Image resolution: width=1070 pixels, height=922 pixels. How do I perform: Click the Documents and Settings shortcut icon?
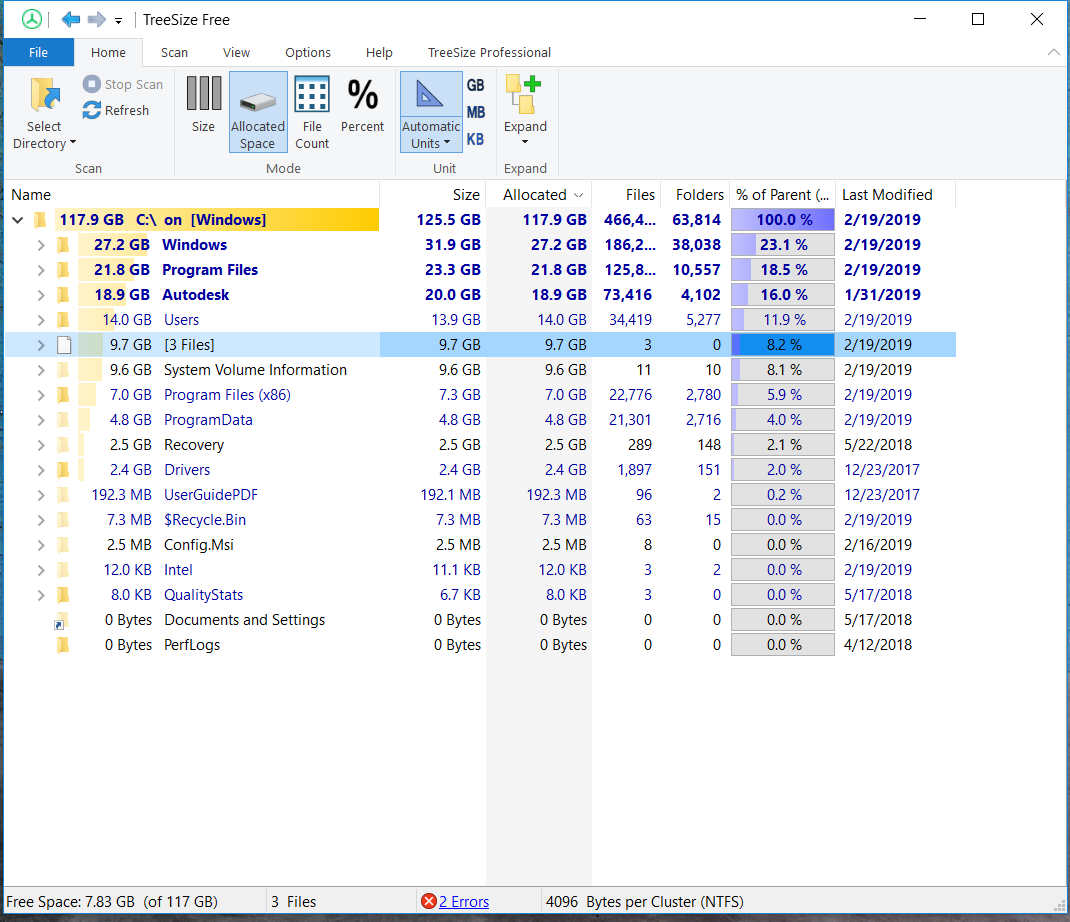[x=61, y=621]
